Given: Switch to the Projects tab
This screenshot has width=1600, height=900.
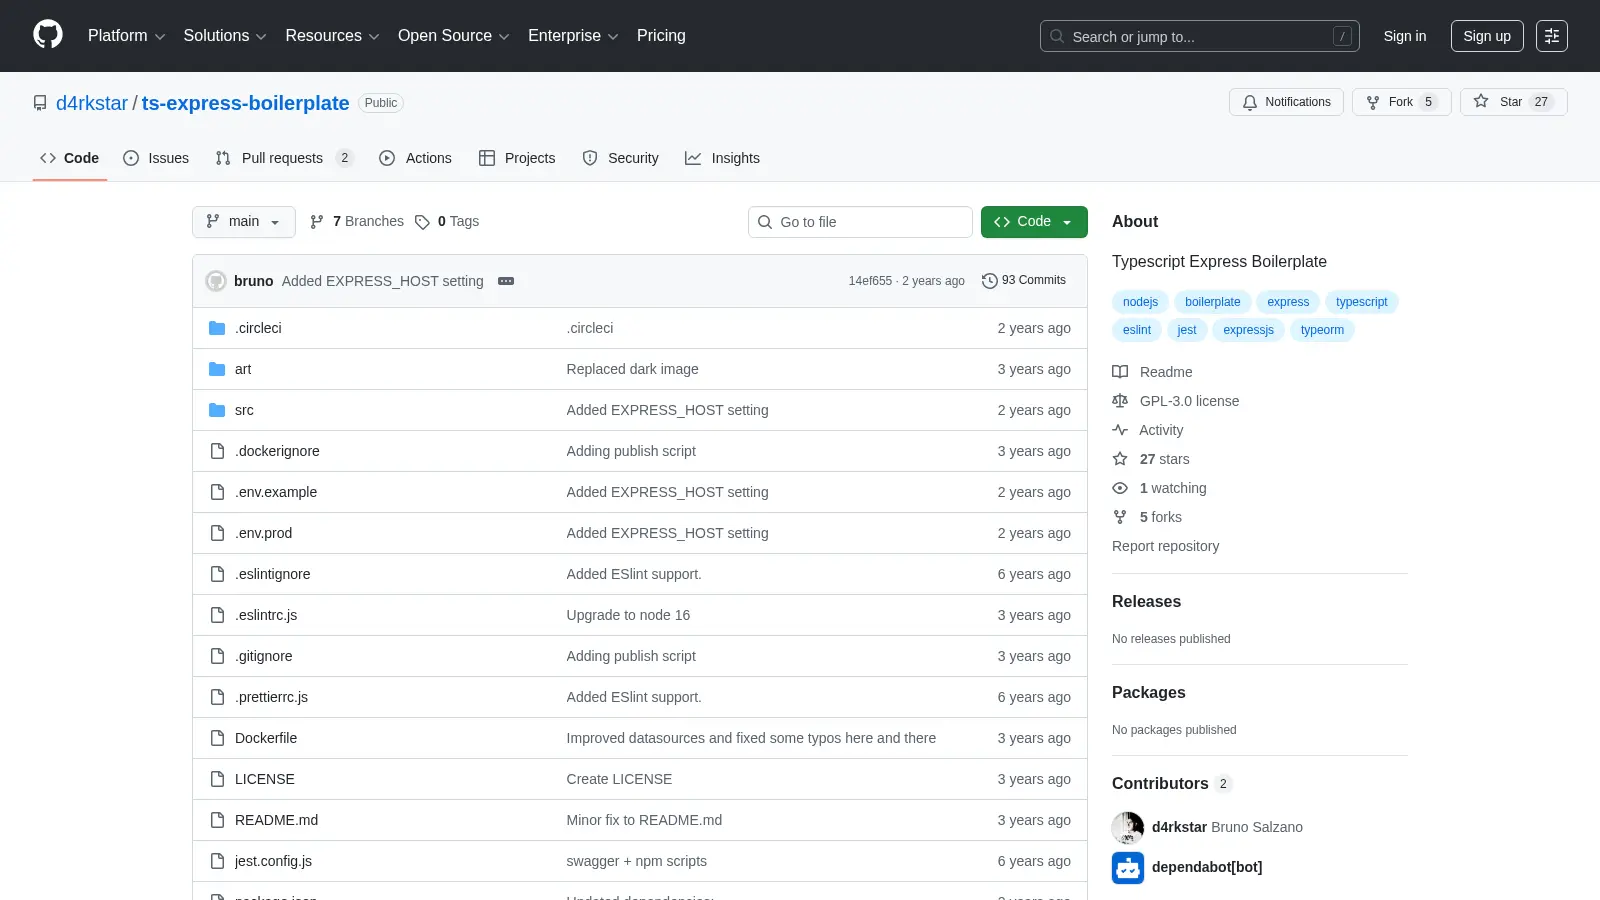Looking at the screenshot, I should [x=517, y=158].
